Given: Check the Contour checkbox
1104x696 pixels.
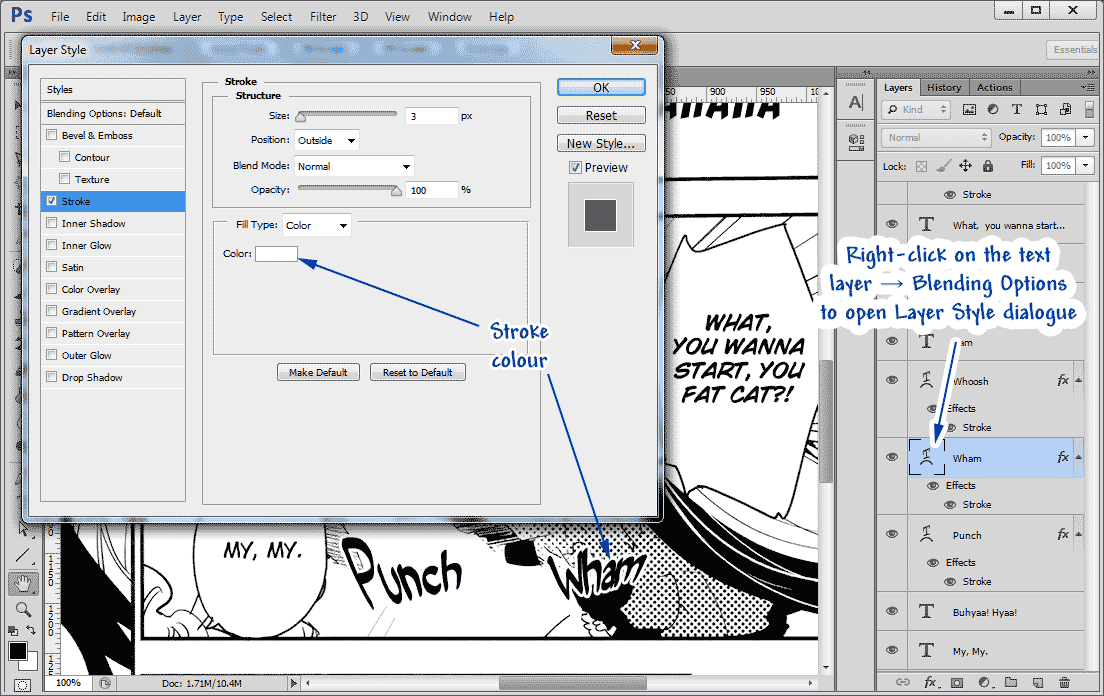Looking at the screenshot, I should [65, 157].
